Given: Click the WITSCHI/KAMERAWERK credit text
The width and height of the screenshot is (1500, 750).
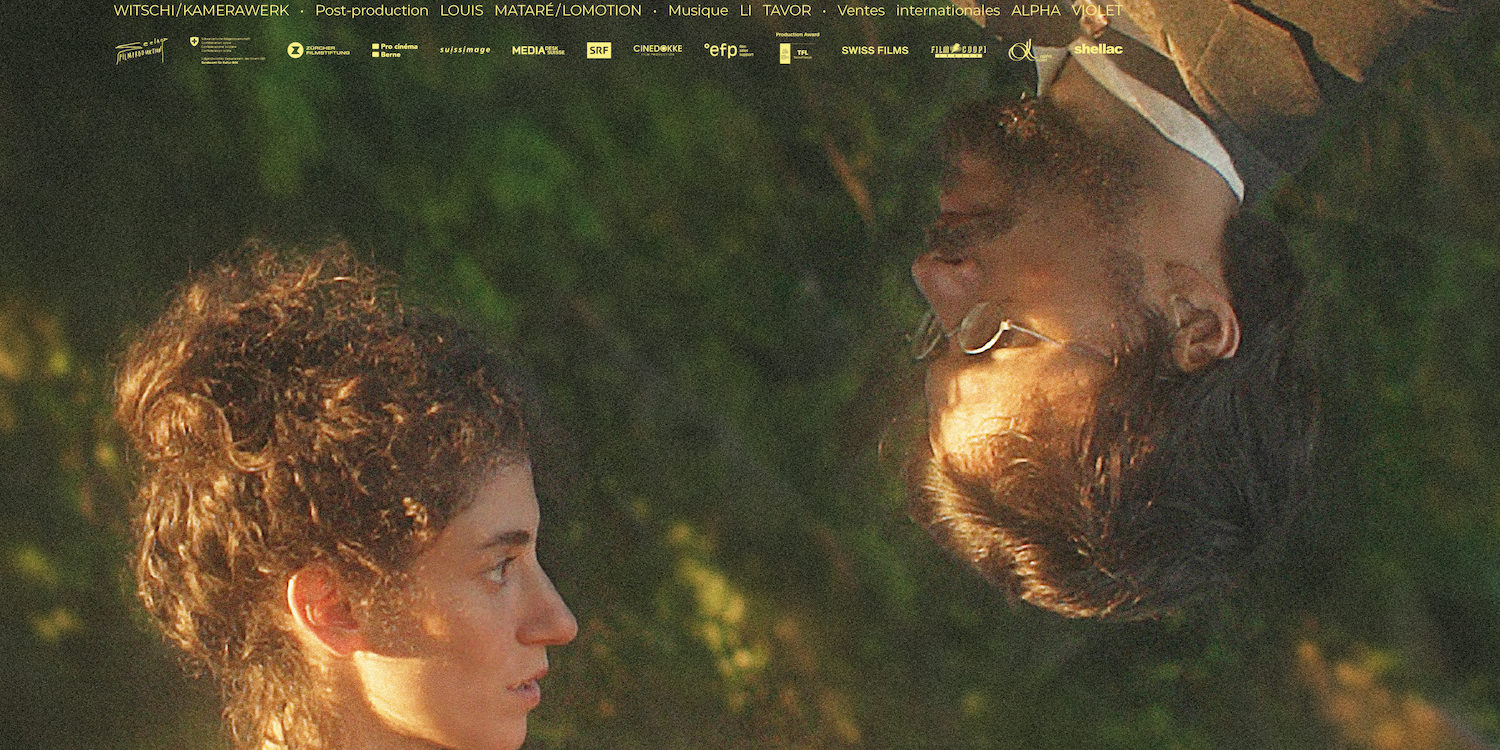Looking at the screenshot, I should coord(201,11).
